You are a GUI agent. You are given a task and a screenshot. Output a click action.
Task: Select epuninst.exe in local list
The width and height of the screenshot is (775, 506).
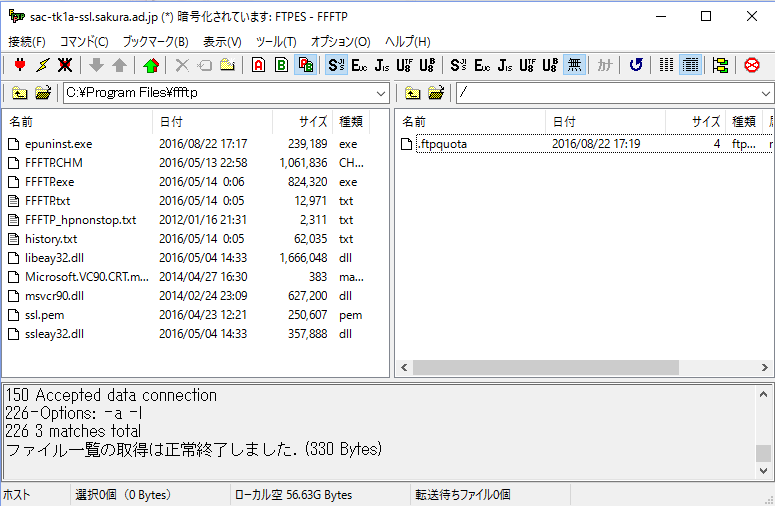tap(58, 144)
